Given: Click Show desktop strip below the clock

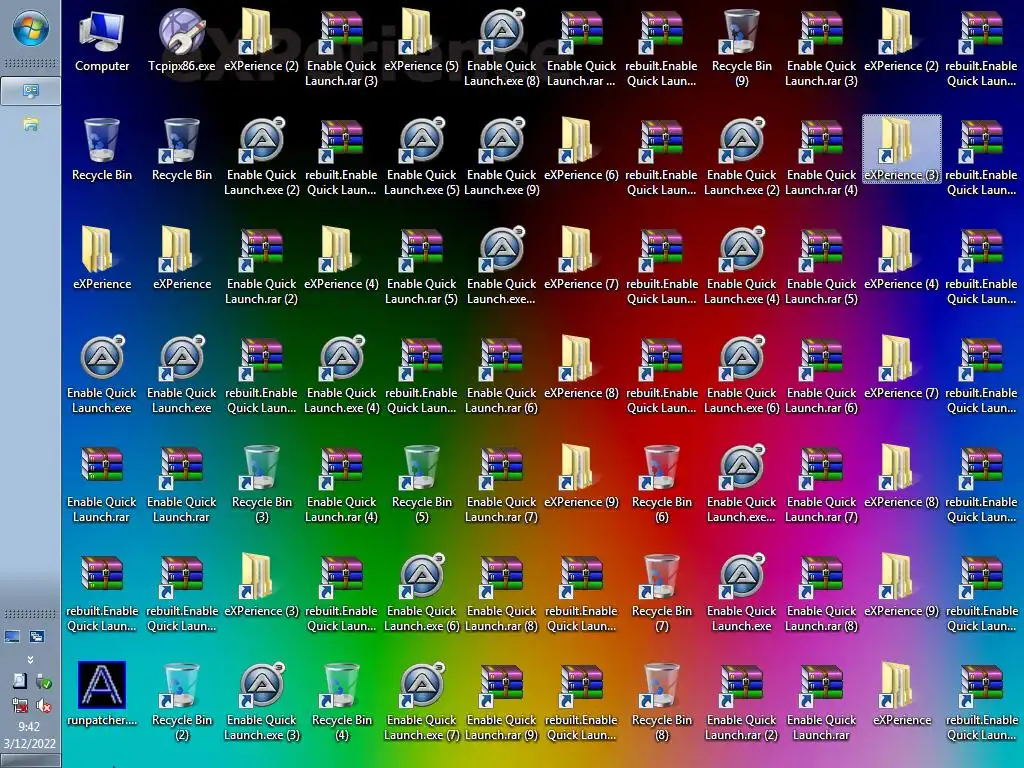Looking at the screenshot, I should (30, 761).
